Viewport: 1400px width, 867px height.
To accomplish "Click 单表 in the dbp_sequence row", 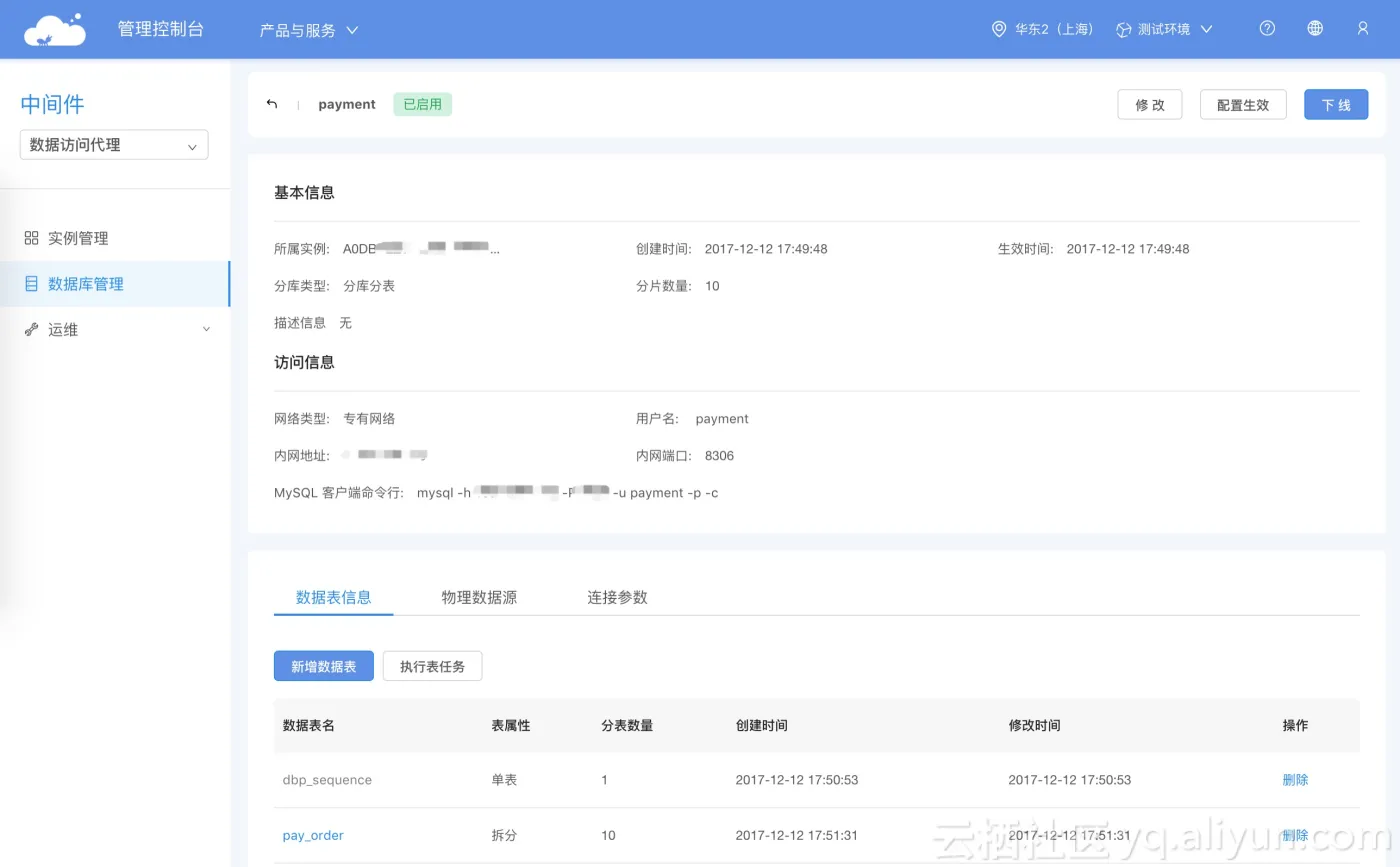I will point(504,780).
